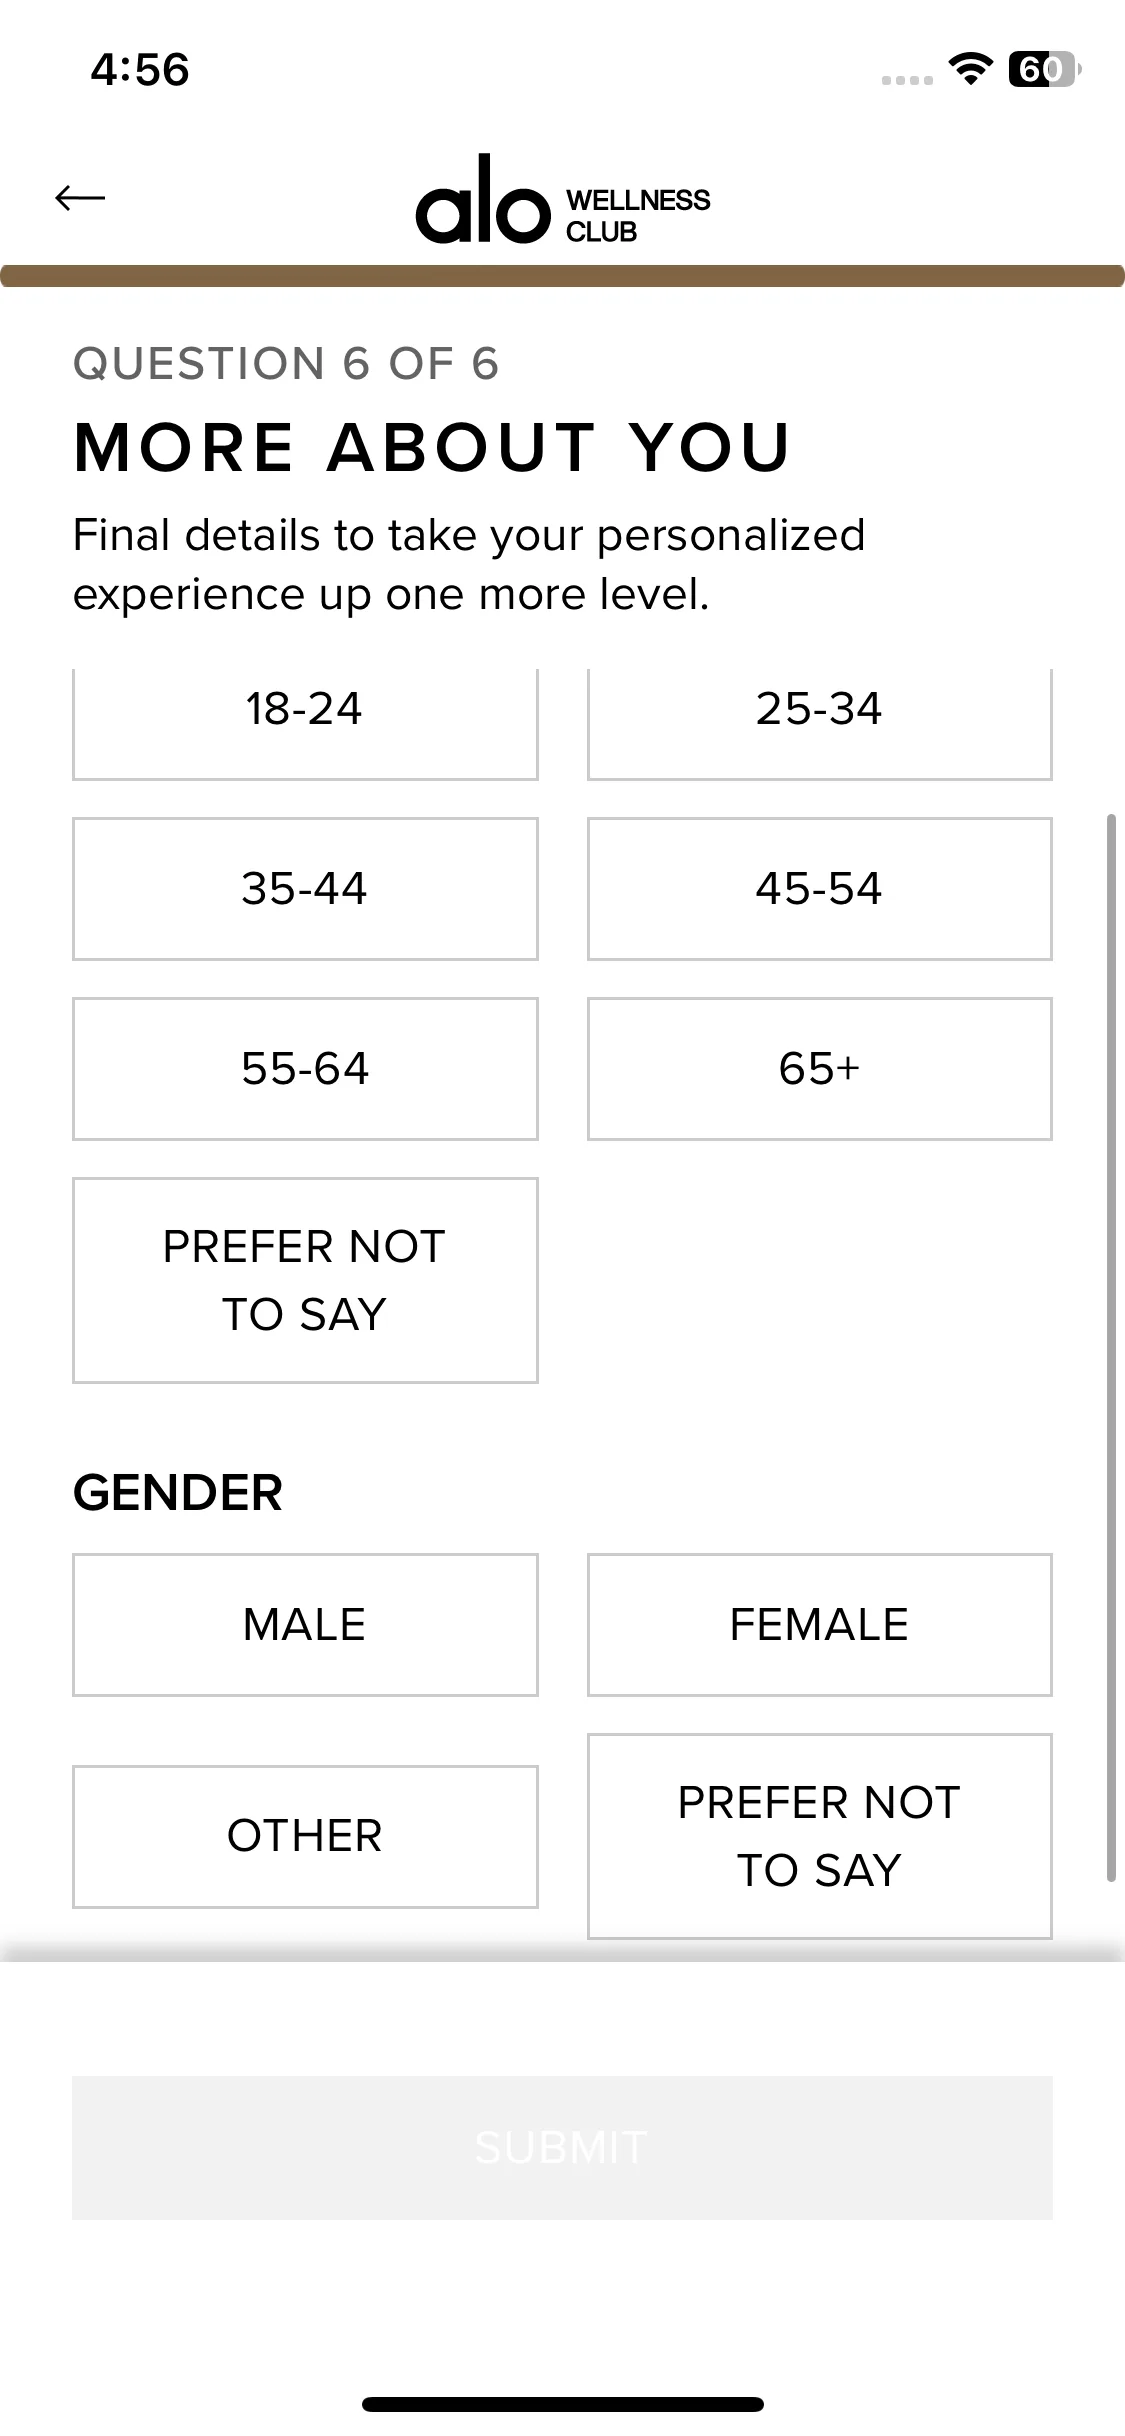Choose Female as gender
Screen dimensions: 1125x2436
pyautogui.click(x=819, y=1625)
